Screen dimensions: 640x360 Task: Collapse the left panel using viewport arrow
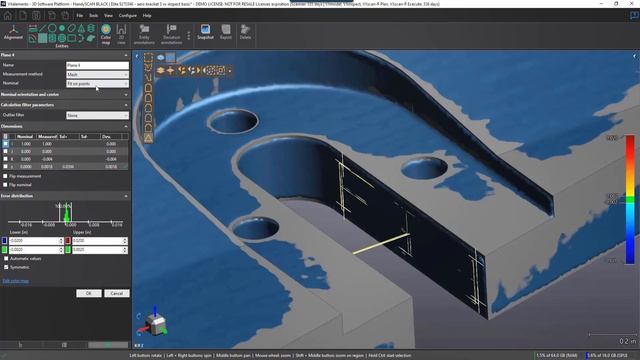tap(137, 56)
